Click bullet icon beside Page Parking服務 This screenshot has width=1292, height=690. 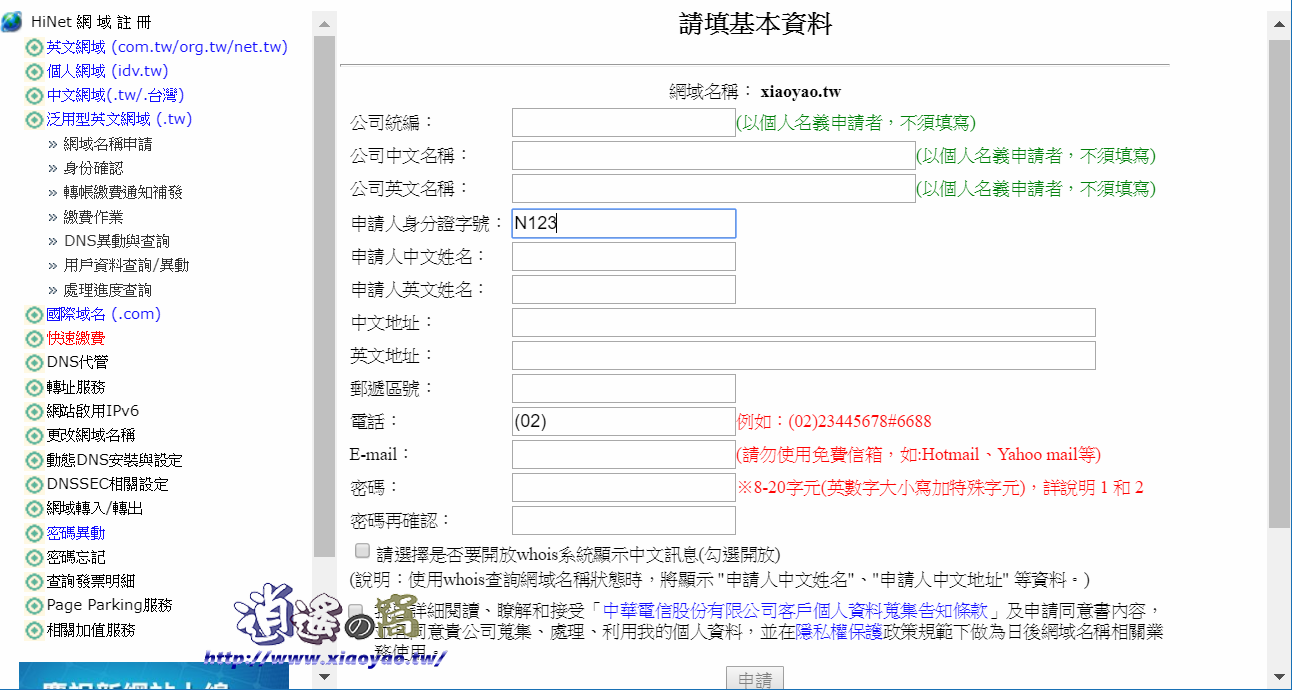pos(34,606)
